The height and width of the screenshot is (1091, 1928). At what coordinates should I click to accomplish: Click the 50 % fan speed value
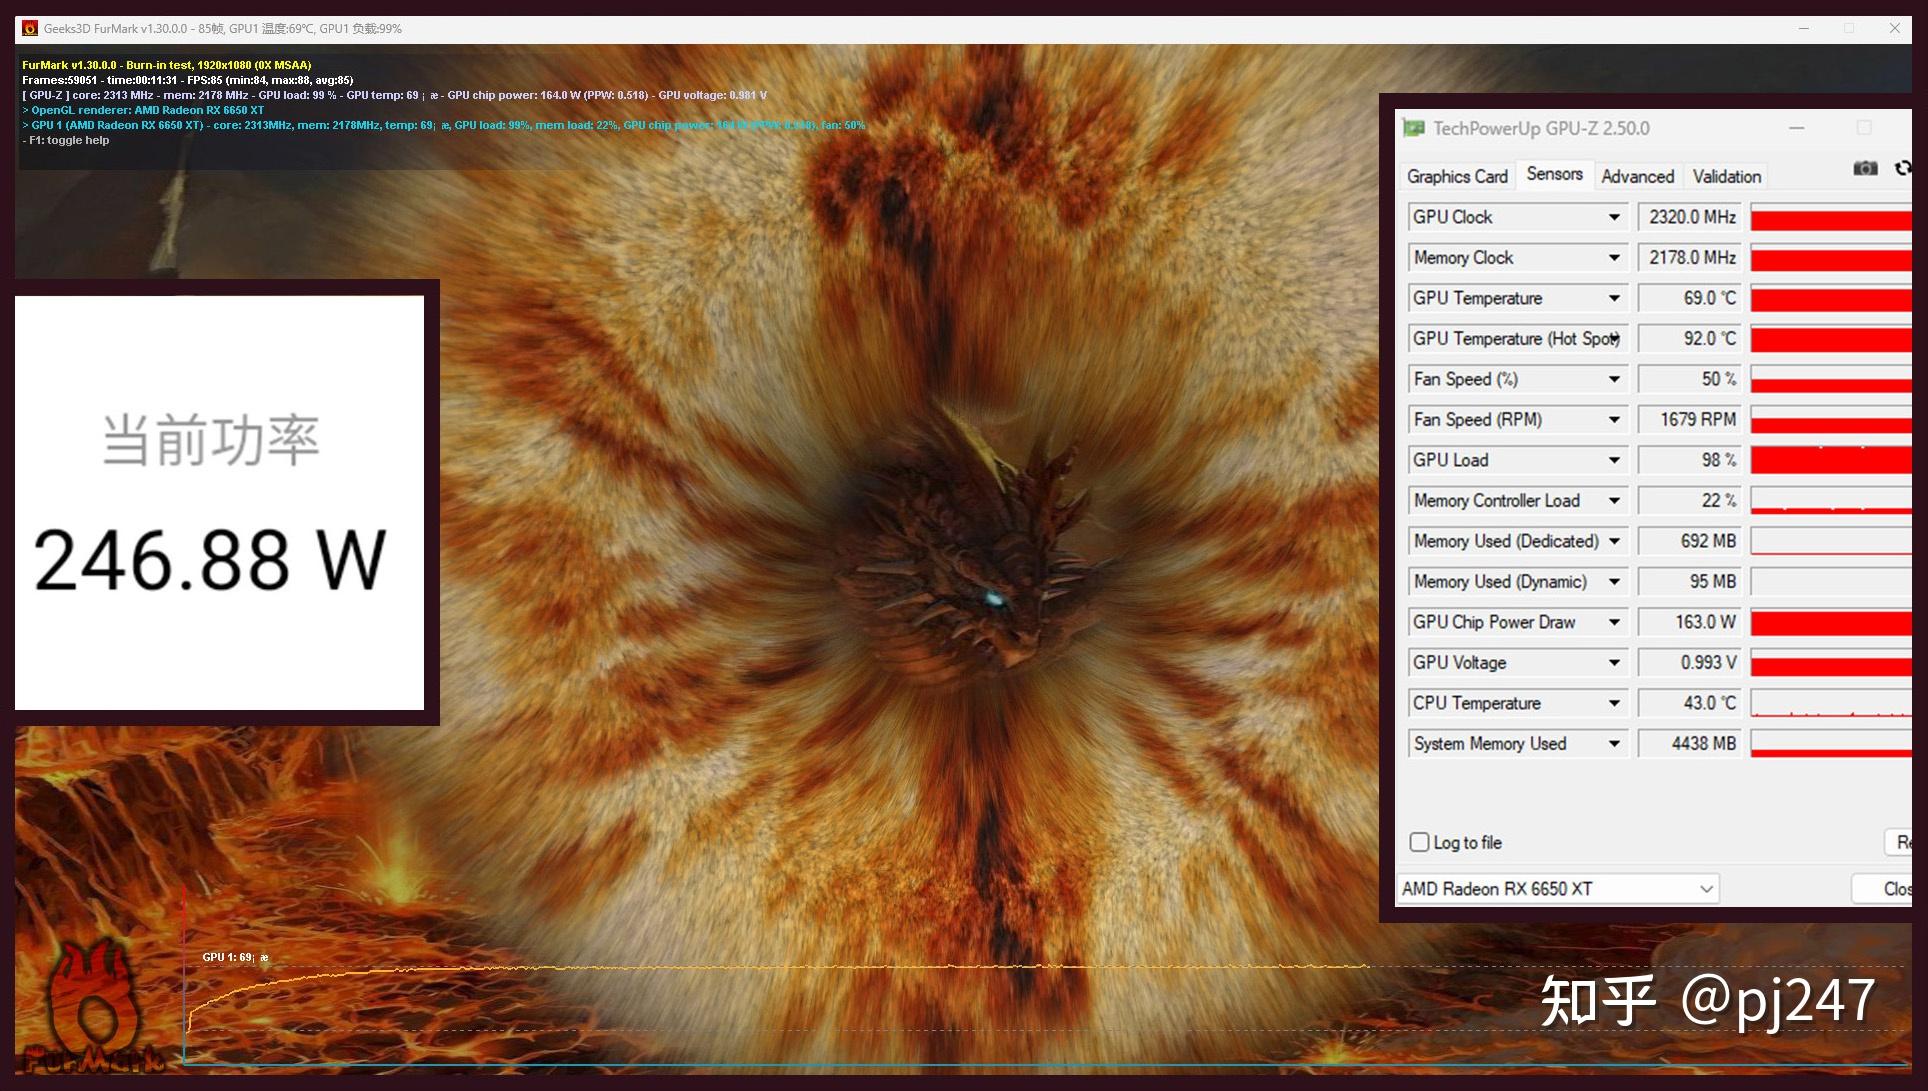[x=1692, y=379]
